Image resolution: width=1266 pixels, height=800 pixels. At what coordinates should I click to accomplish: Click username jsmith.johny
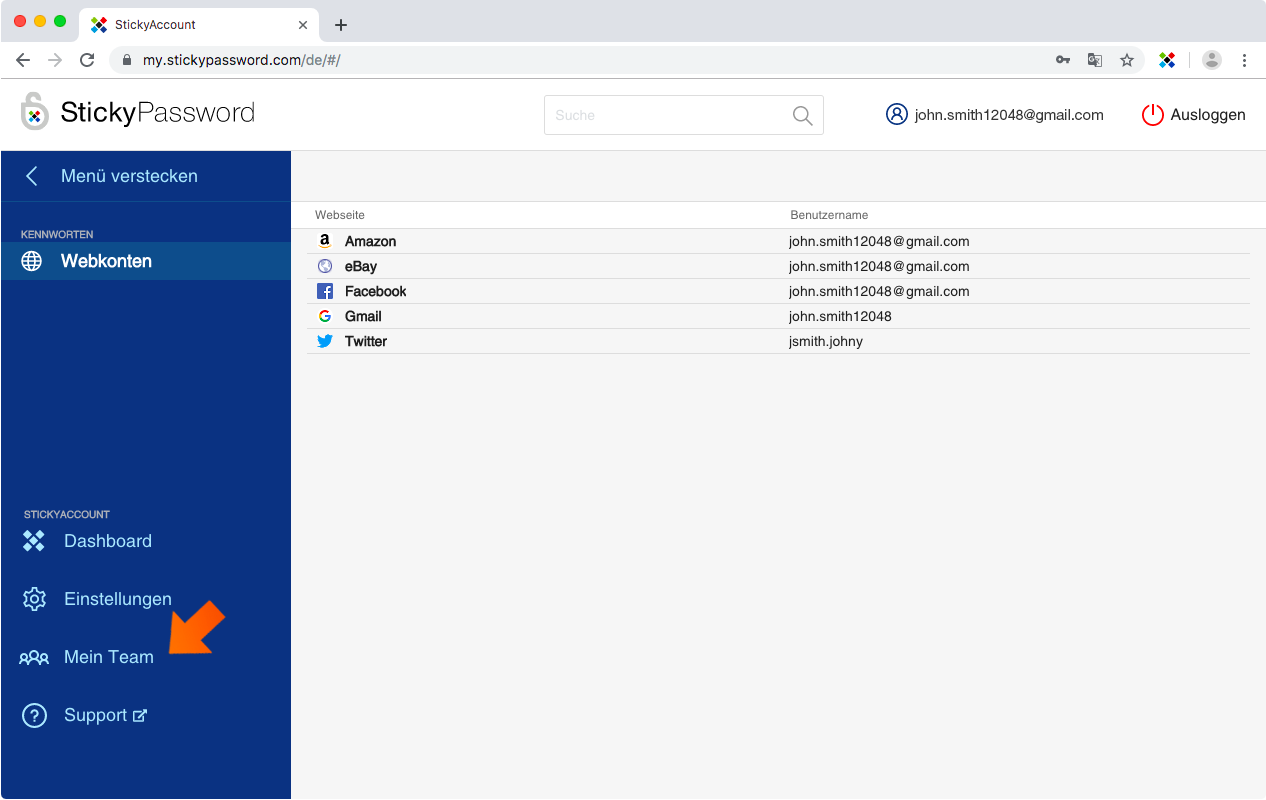point(826,341)
